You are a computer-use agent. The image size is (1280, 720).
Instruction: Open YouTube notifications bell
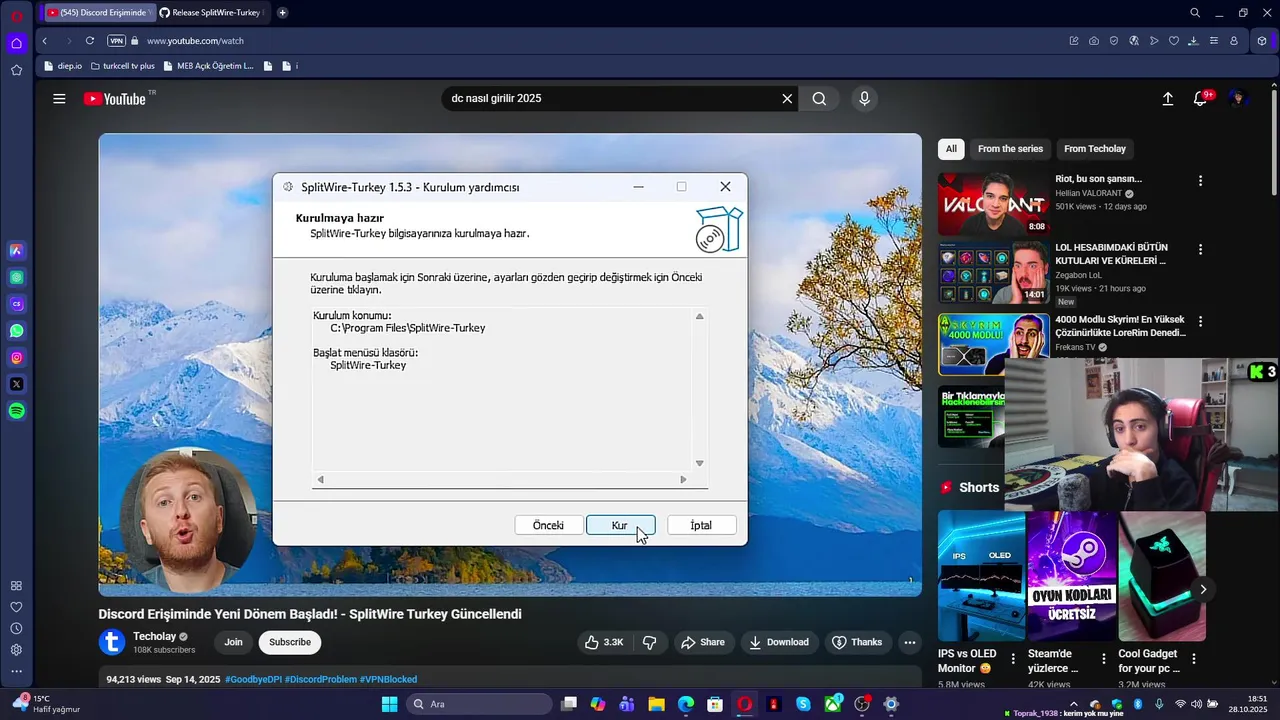pos(1201,99)
